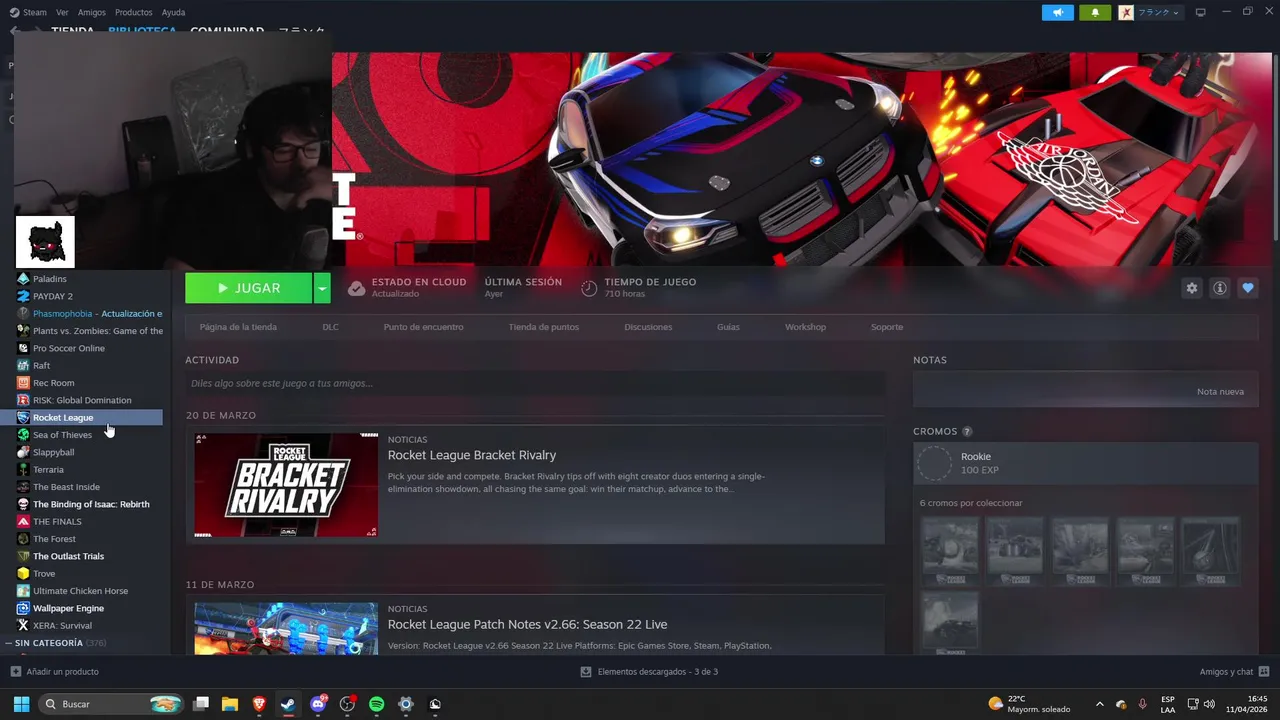Screen dimensions: 1280x720
Task: Open Rocket League Bracket Rivalry article
Action: (x=472, y=455)
